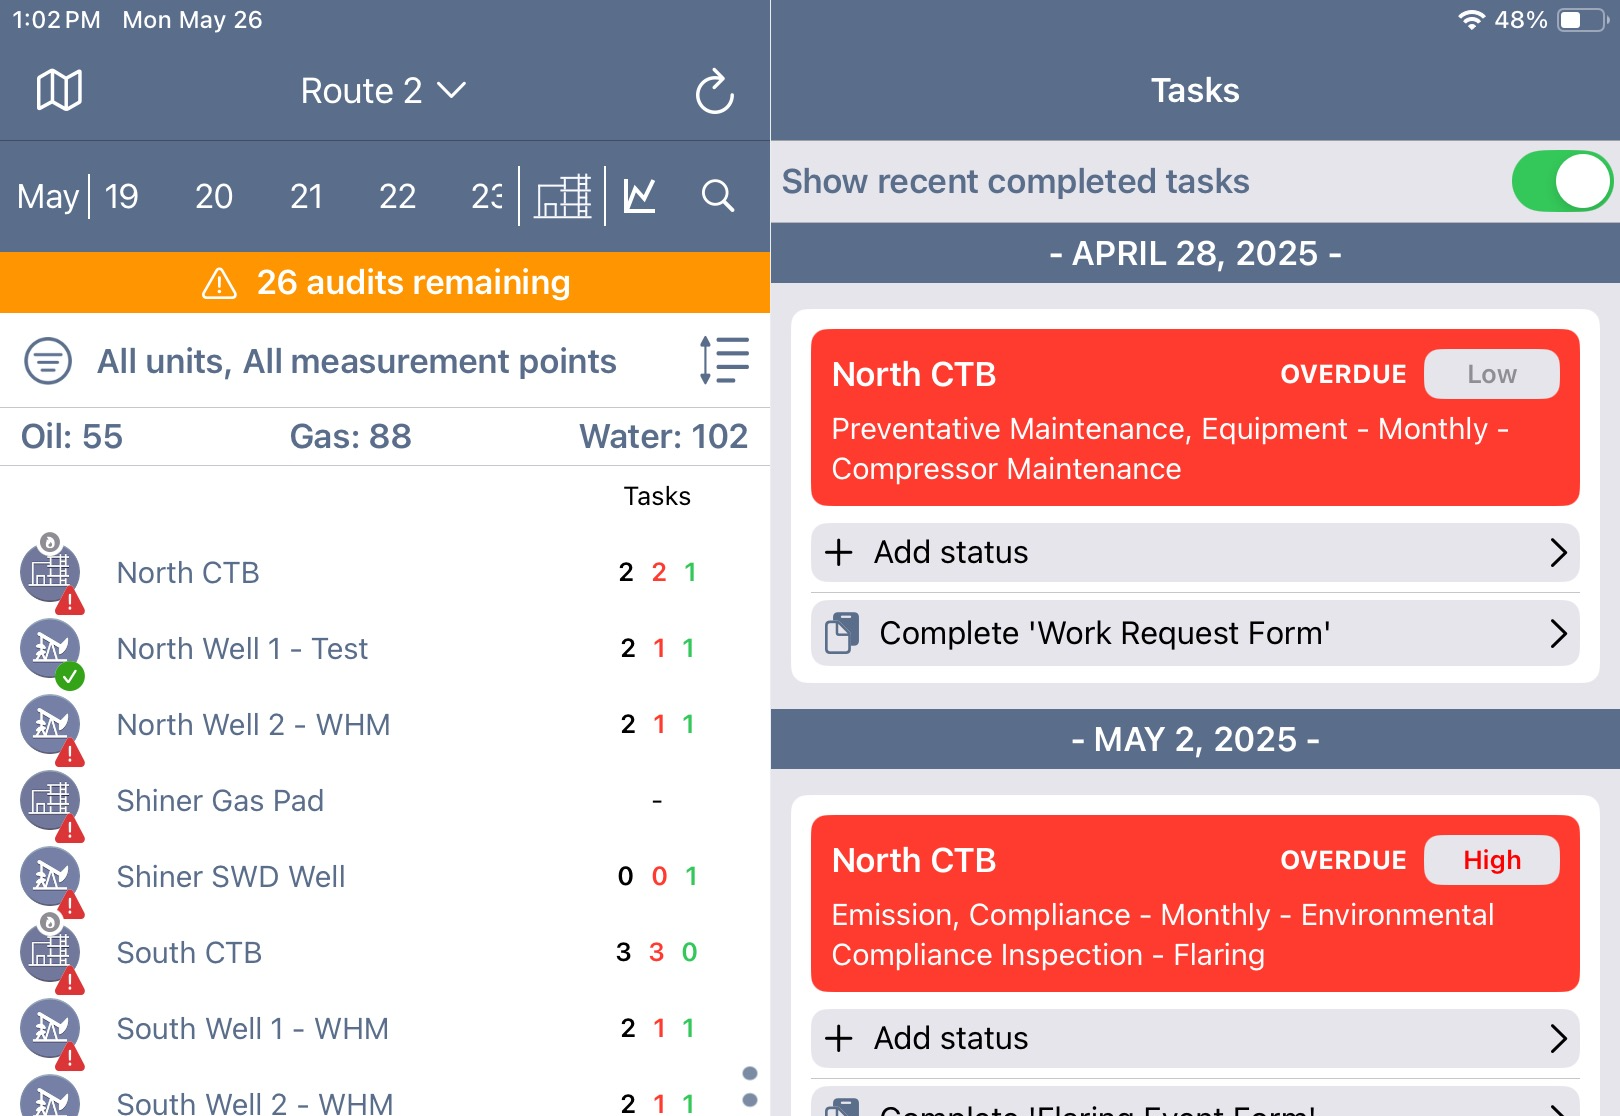
Task: Toggle the High priority badge
Action: [1491, 860]
